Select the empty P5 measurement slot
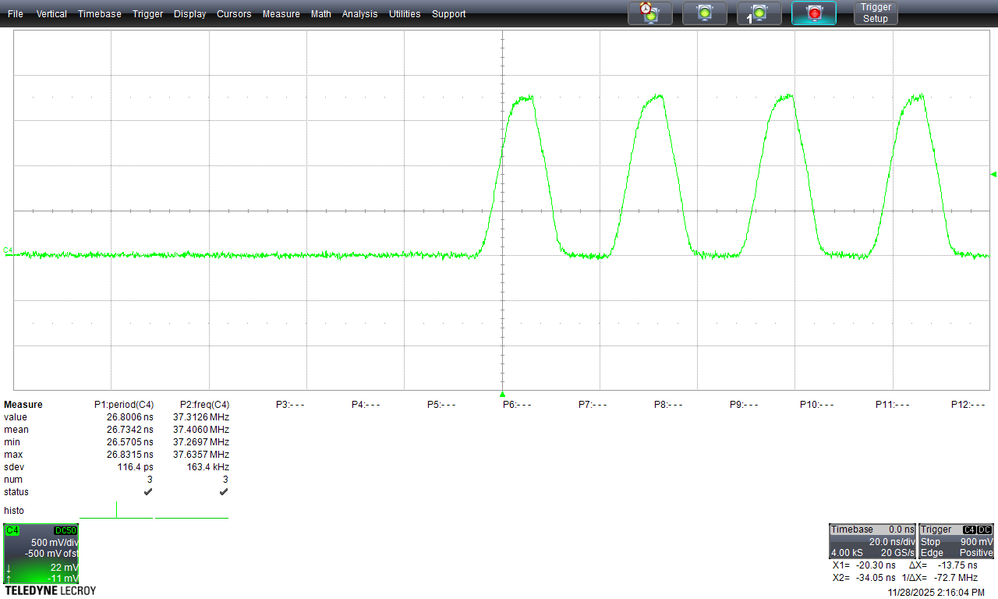Screen dimensions: 998x599 point(441,405)
